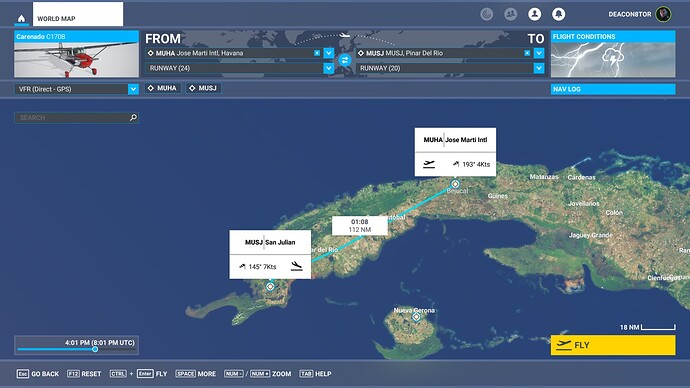Adjust the time of day slider handle

pyautogui.click(x=95, y=349)
